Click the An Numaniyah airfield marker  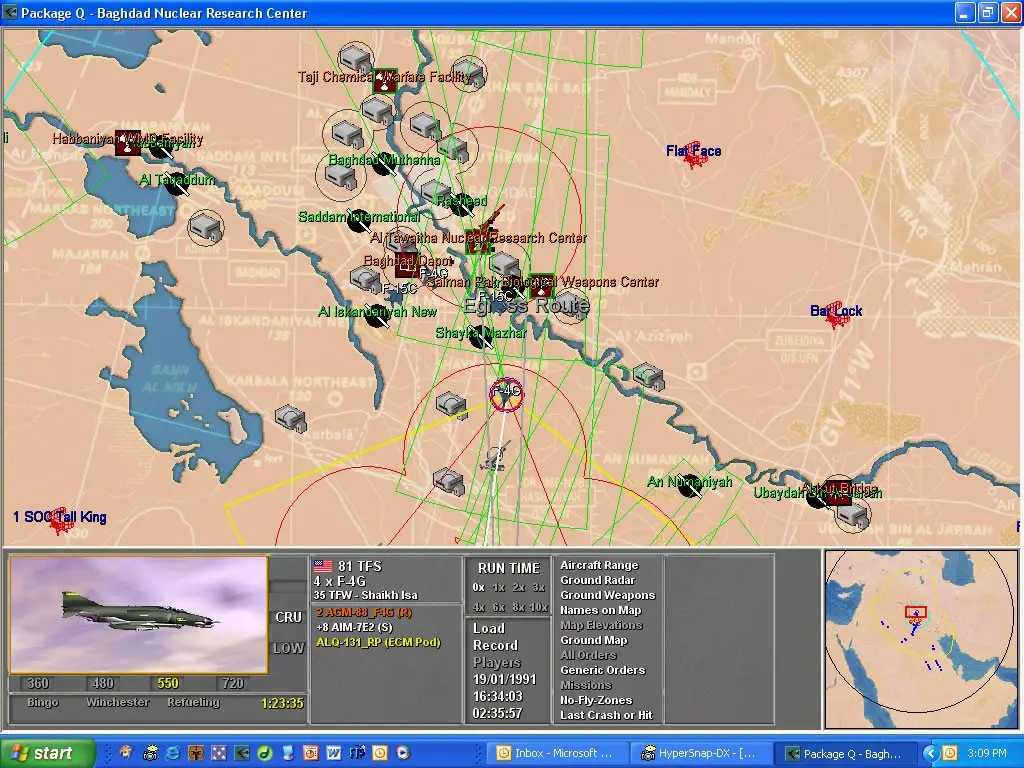pos(688,484)
